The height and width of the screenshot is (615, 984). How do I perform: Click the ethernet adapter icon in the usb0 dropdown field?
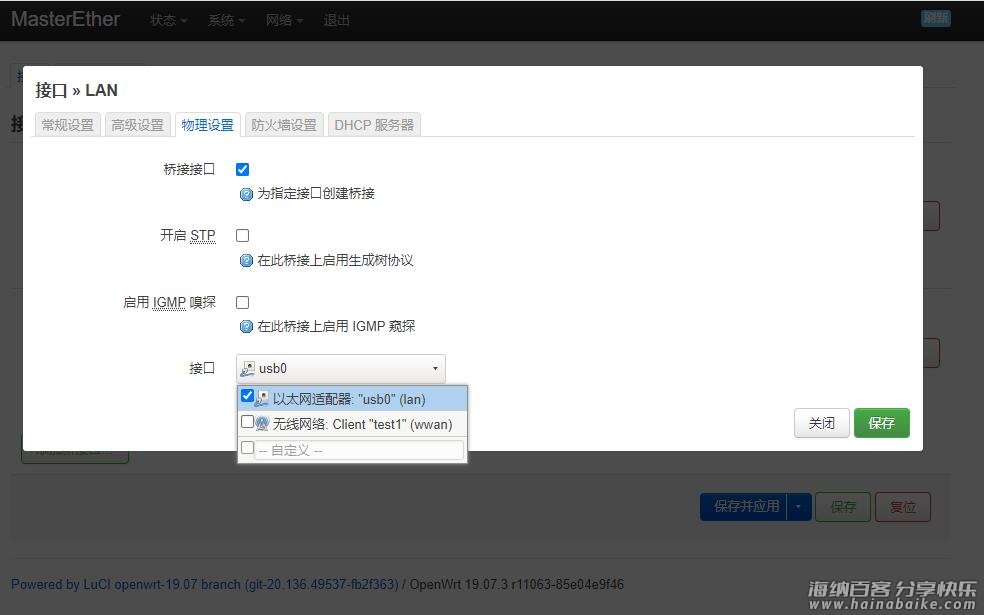tap(248, 369)
